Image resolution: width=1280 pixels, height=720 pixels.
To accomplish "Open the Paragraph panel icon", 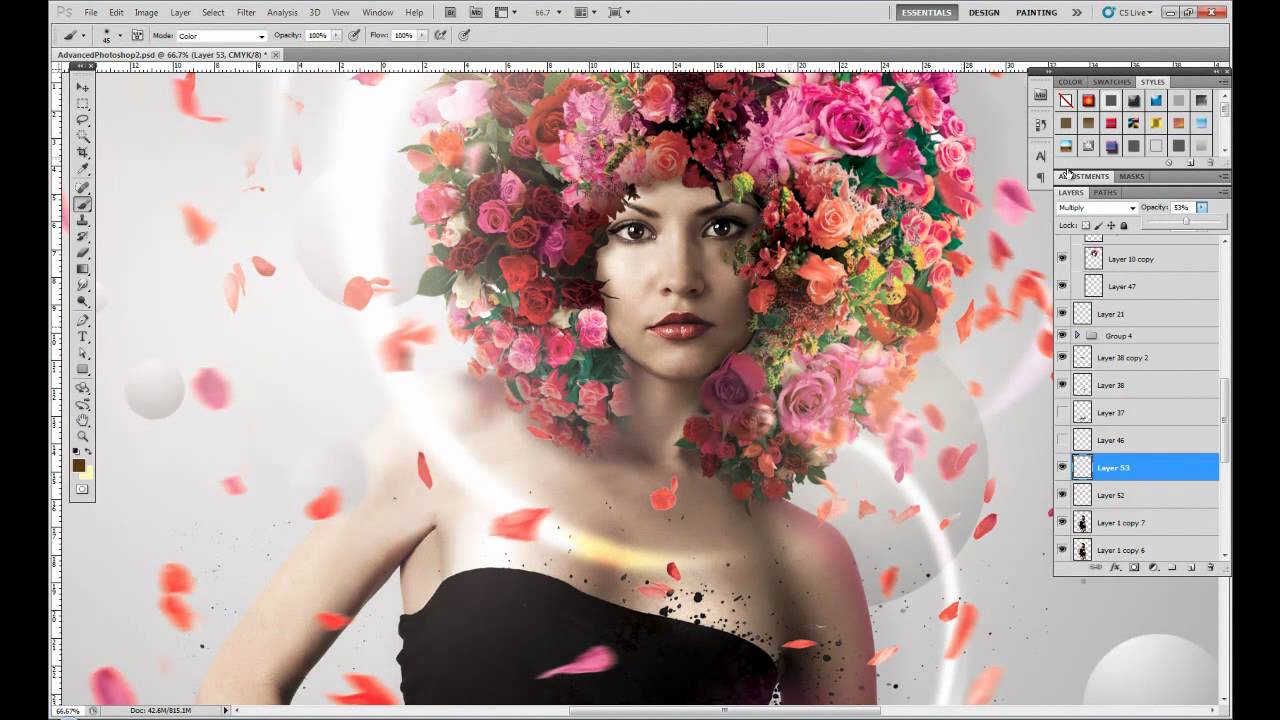I will coord(1040,178).
